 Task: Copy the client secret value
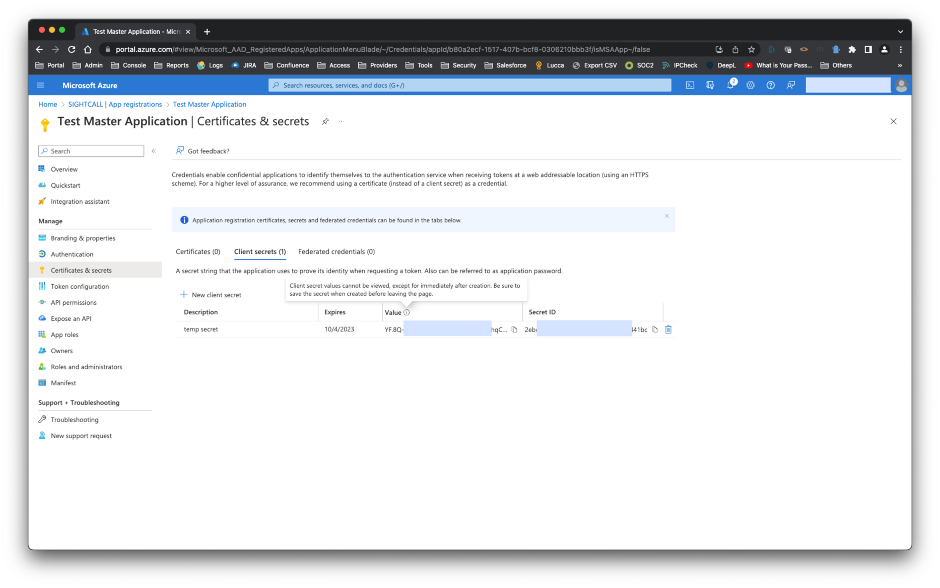pyautogui.click(x=514, y=329)
